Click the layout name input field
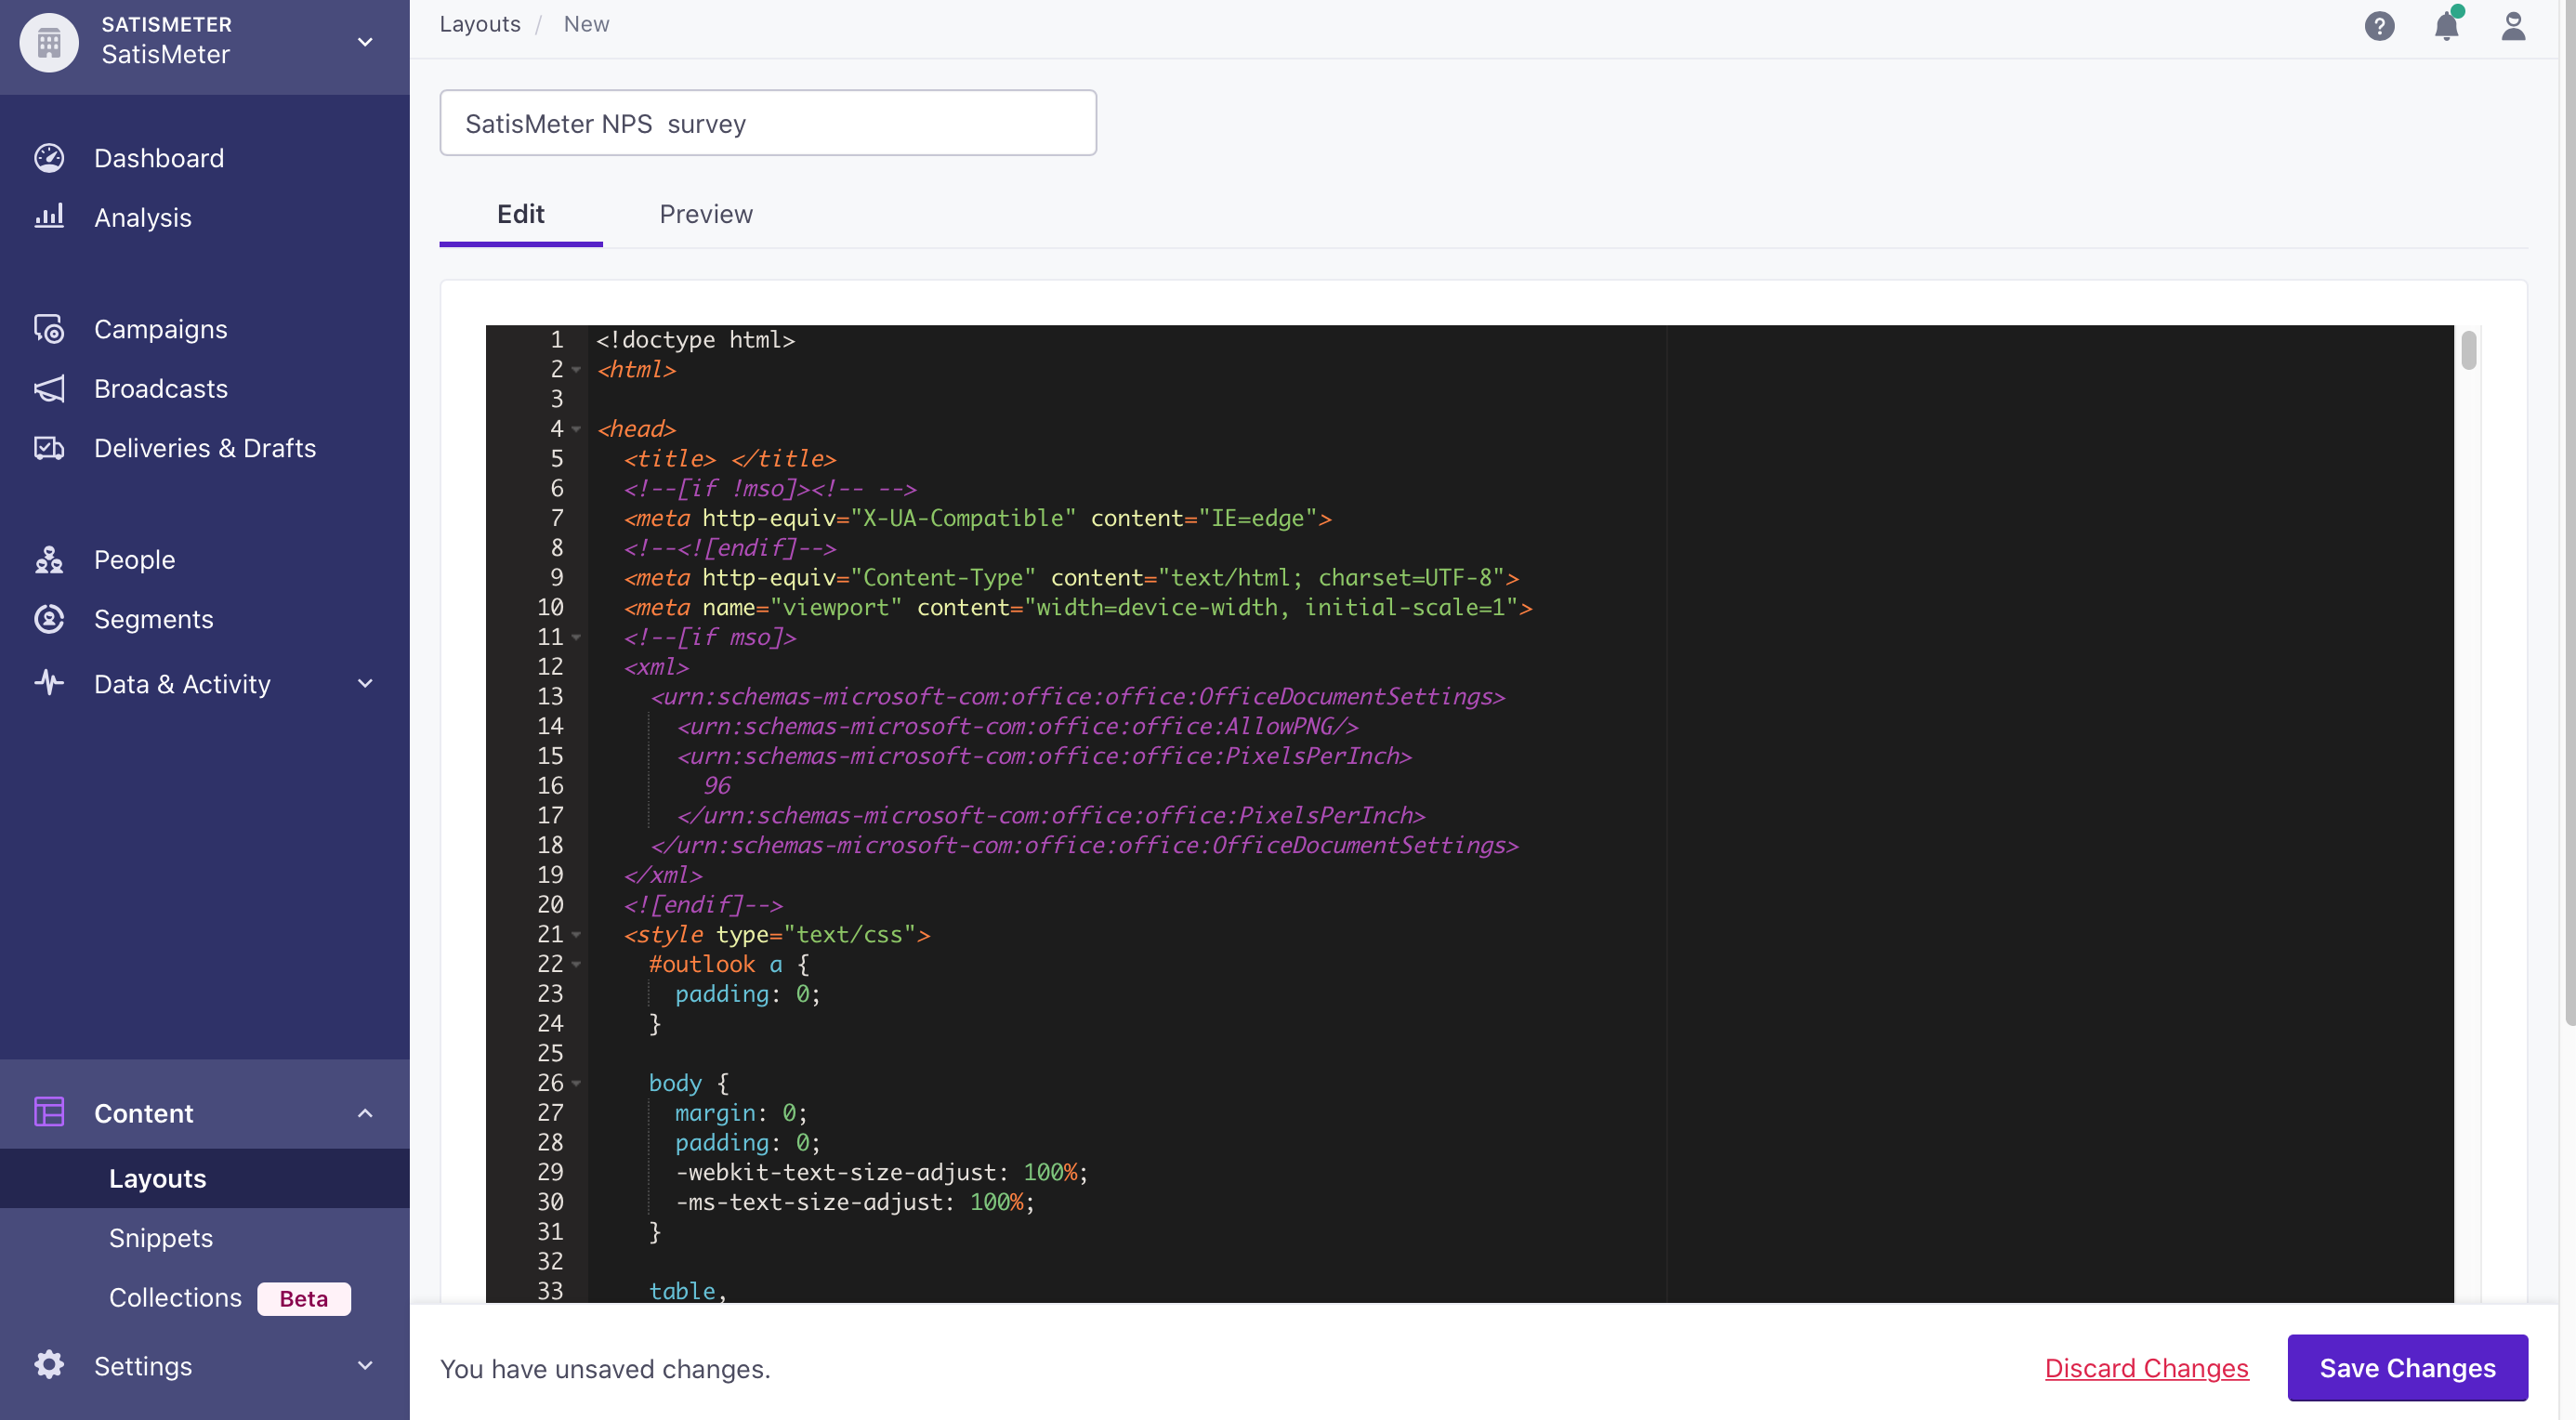Screen dimensions: 2576x1420 point(768,123)
